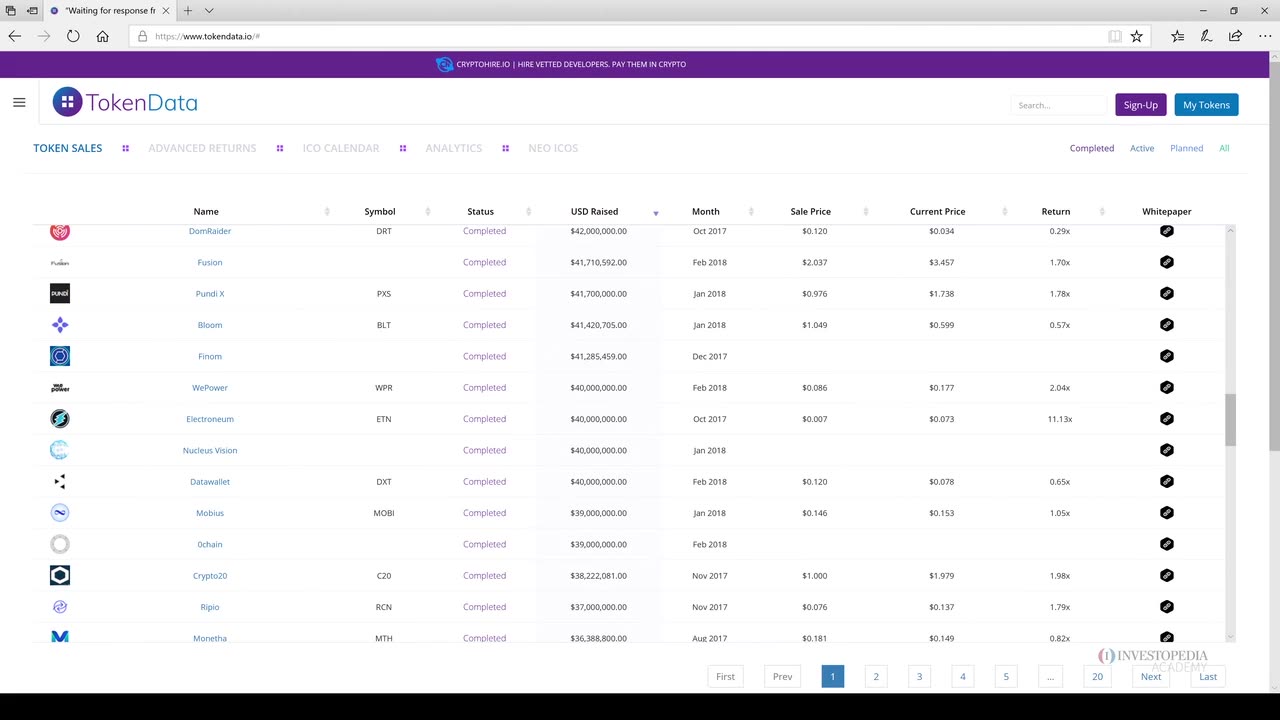The height and width of the screenshot is (720, 1280).
Task: Open the whitepaper link for Fusion
Action: (1166, 262)
